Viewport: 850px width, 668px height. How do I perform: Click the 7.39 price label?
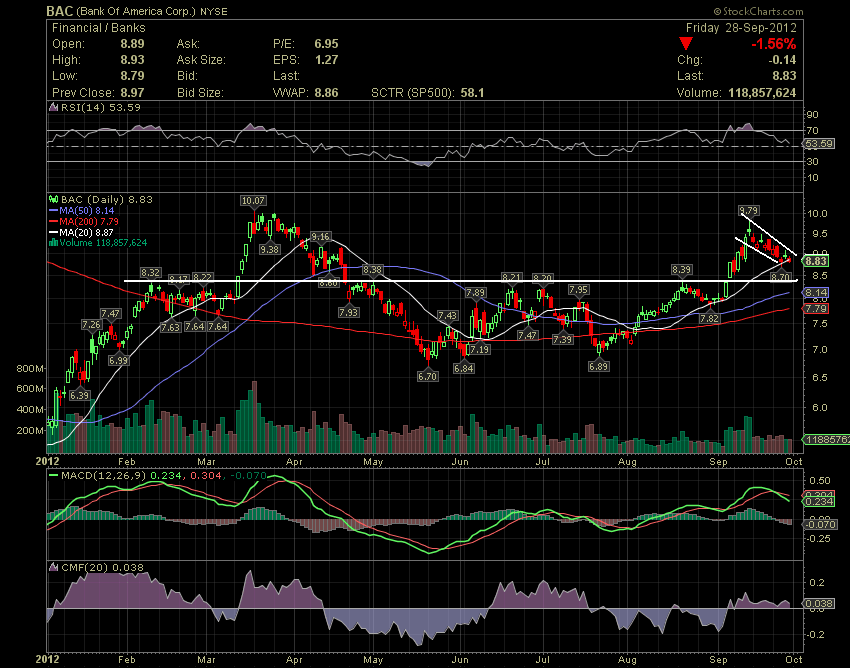click(x=562, y=339)
